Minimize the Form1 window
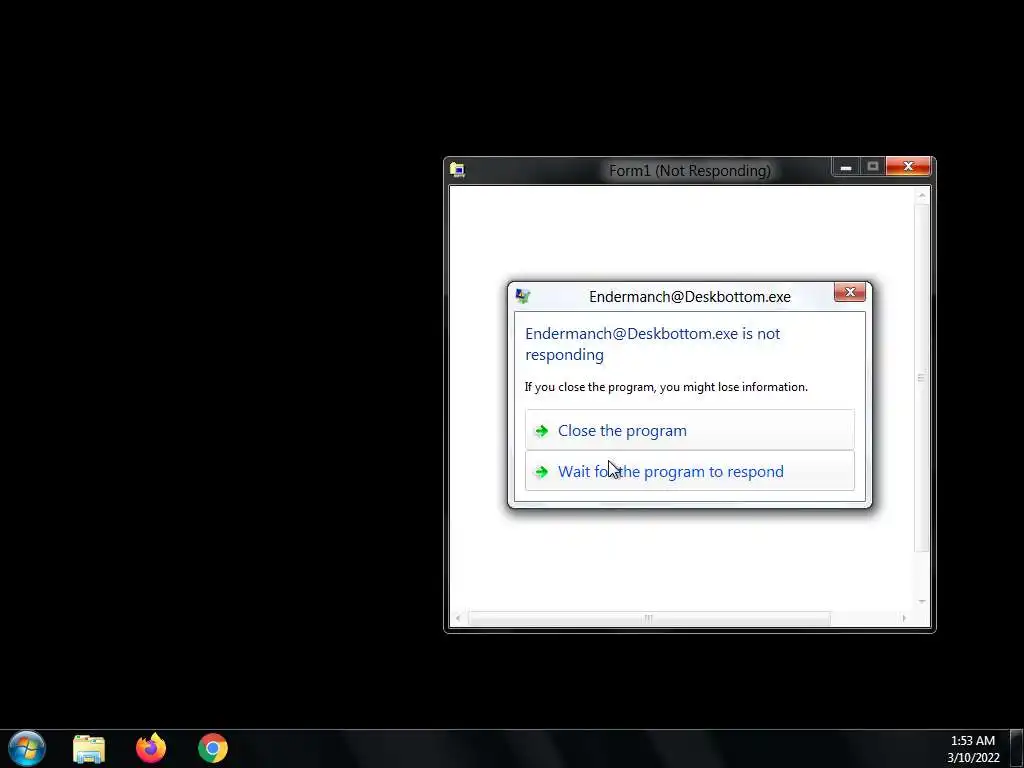Screen dimensions: 1024x768 click(x=846, y=167)
